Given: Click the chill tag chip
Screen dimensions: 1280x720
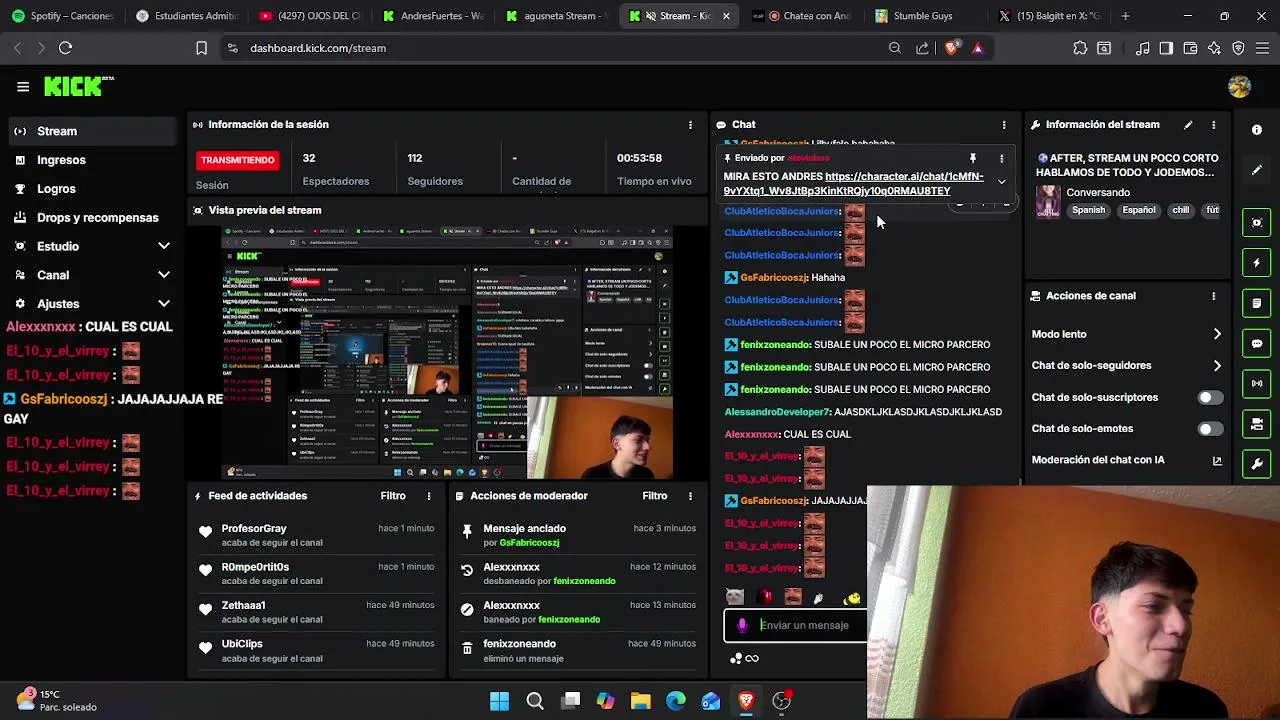Looking at the screenshot, I should click(1180, 211).
